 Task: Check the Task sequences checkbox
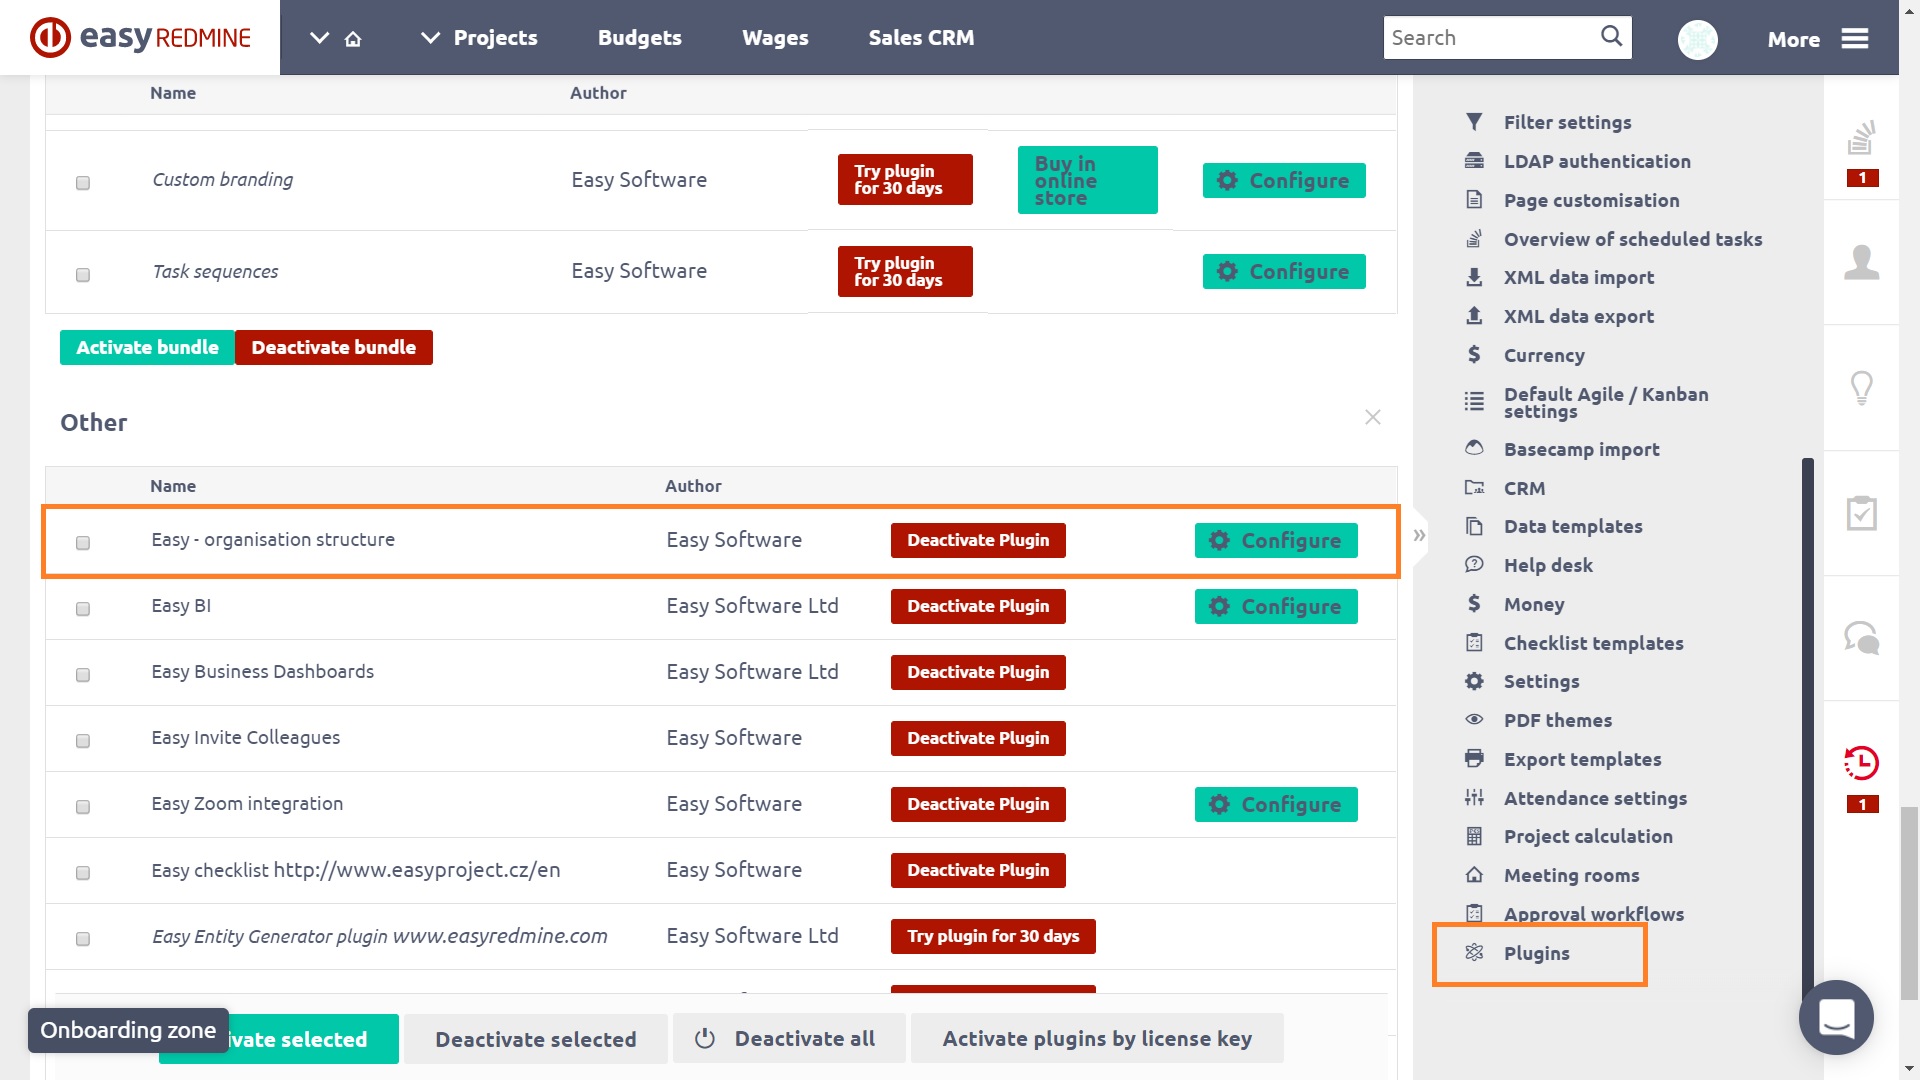(83, 275)
